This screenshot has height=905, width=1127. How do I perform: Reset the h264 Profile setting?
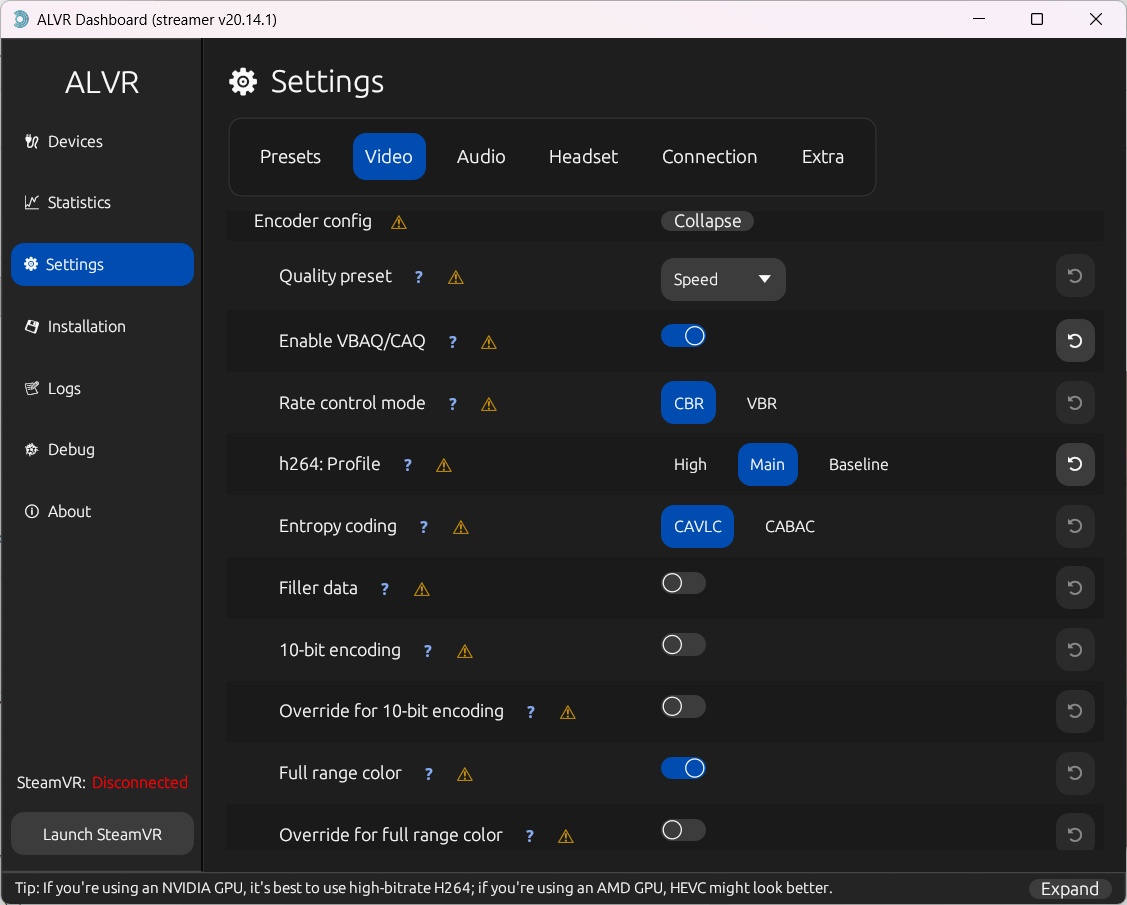pyautogui.click(x=1075, y=464)
